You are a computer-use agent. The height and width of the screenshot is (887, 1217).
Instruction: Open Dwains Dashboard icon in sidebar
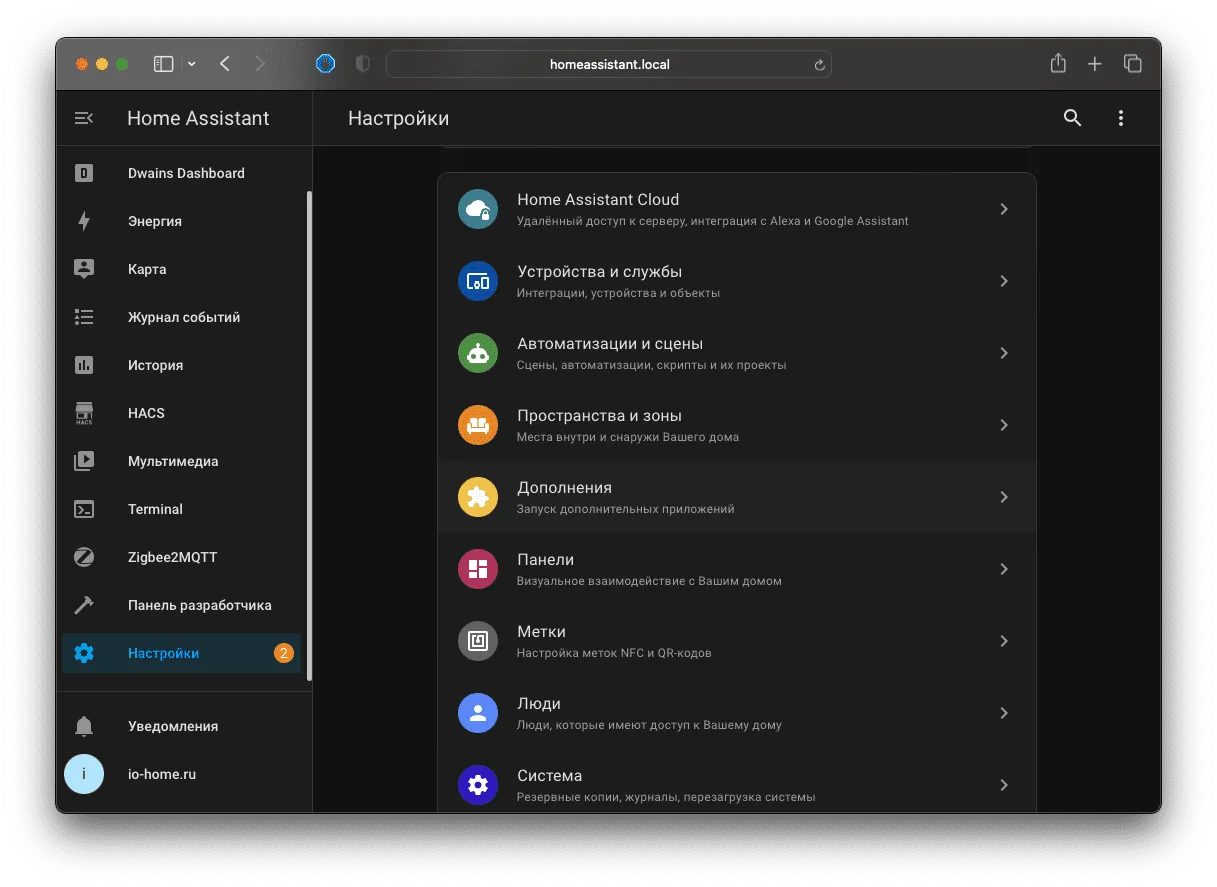tap(84, 173)
